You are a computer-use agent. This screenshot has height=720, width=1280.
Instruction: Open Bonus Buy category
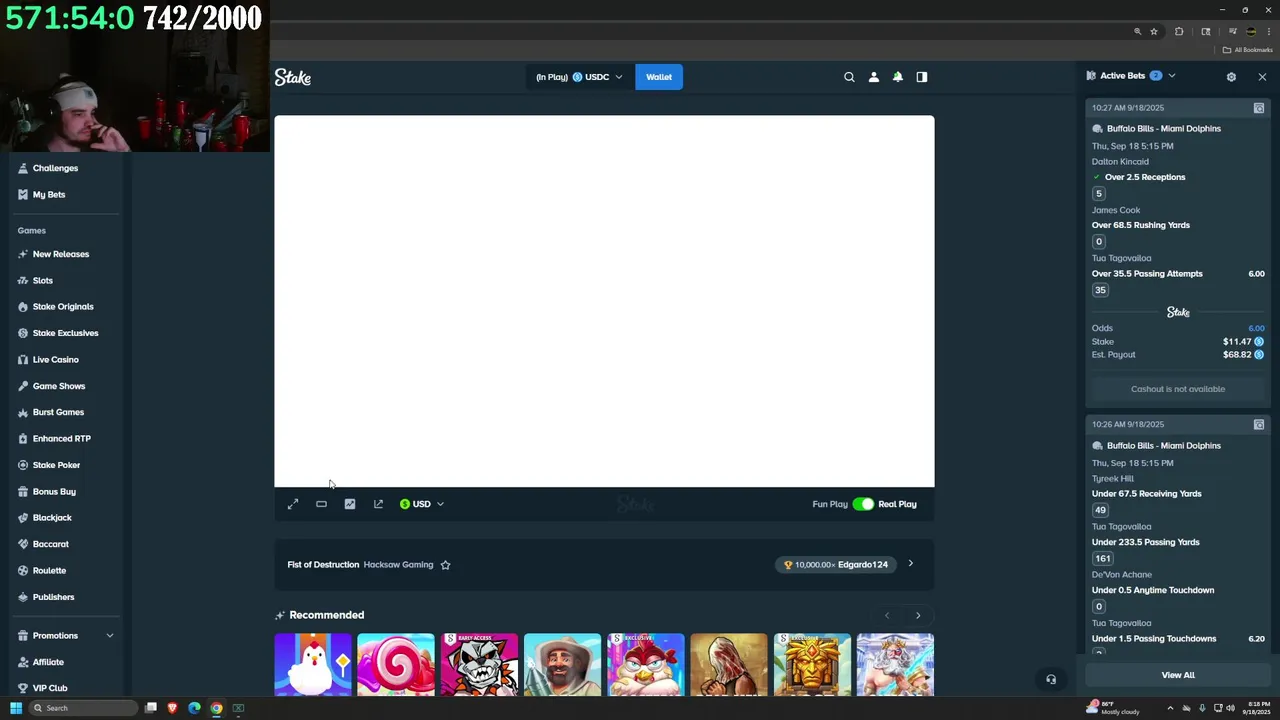(54, 492)
